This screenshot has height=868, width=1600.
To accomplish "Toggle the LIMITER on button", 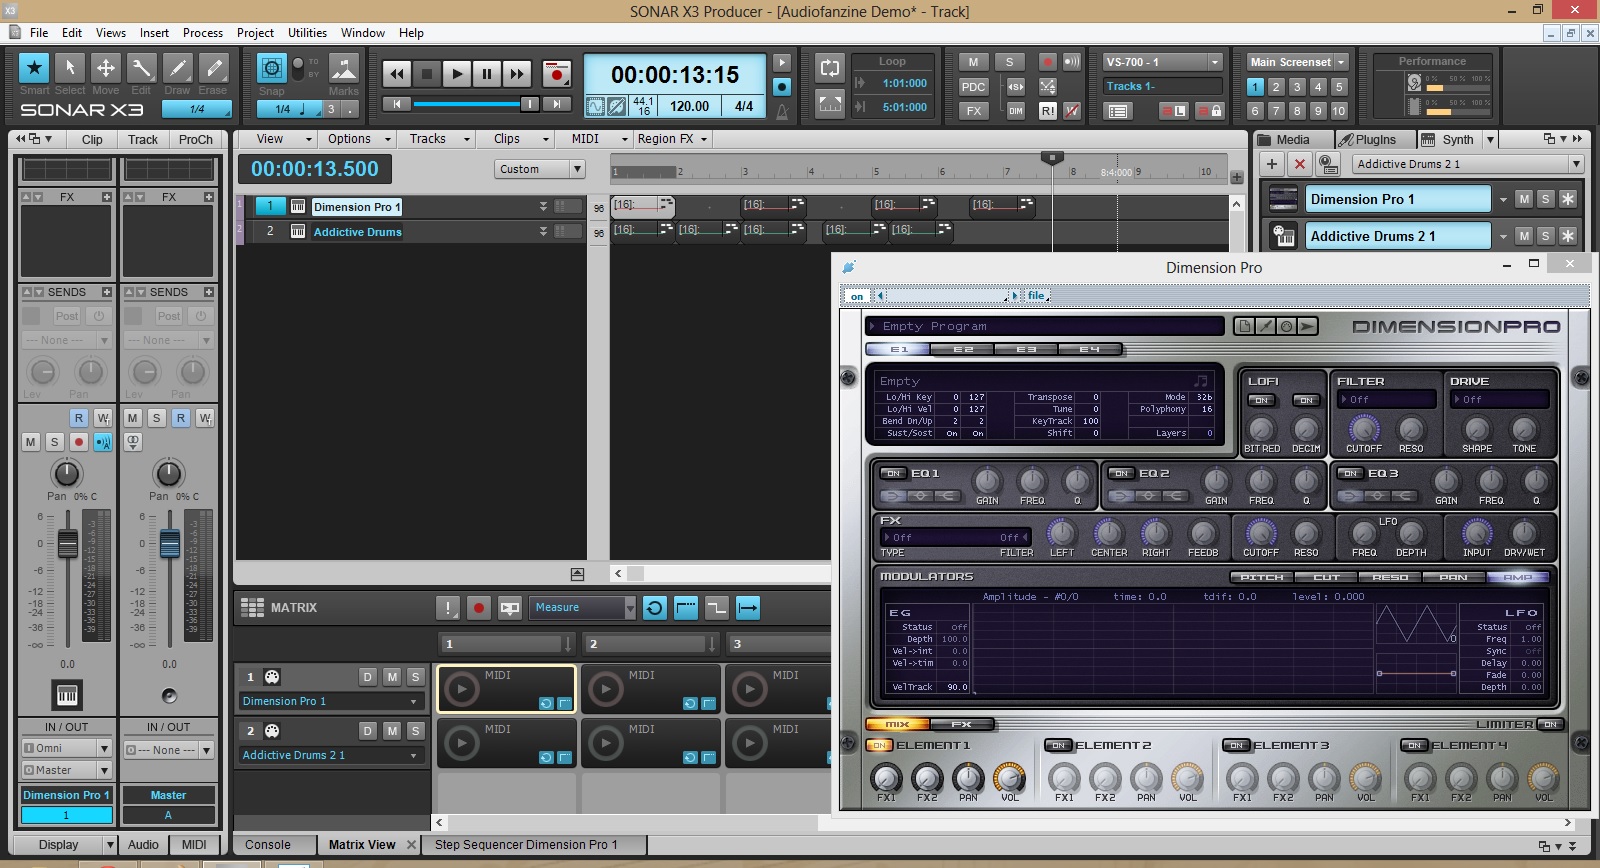I will point(1549,724).
